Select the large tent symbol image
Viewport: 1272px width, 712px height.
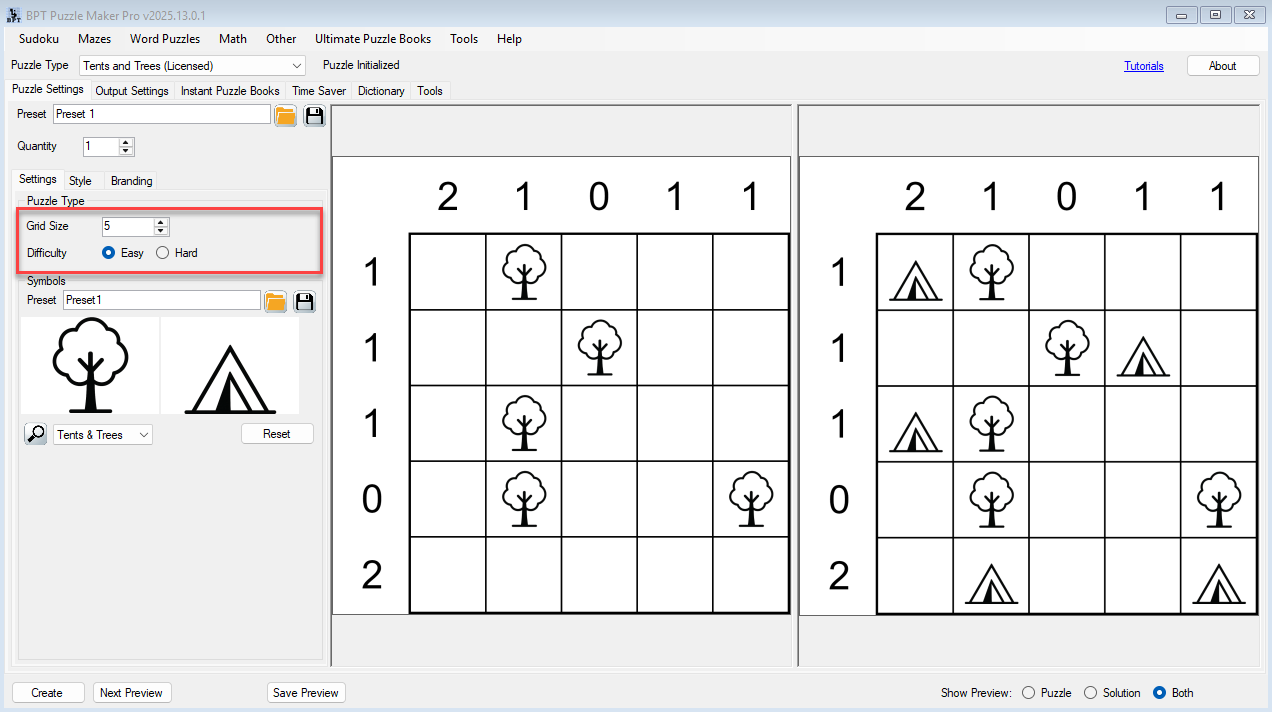[x=230, y=365]
